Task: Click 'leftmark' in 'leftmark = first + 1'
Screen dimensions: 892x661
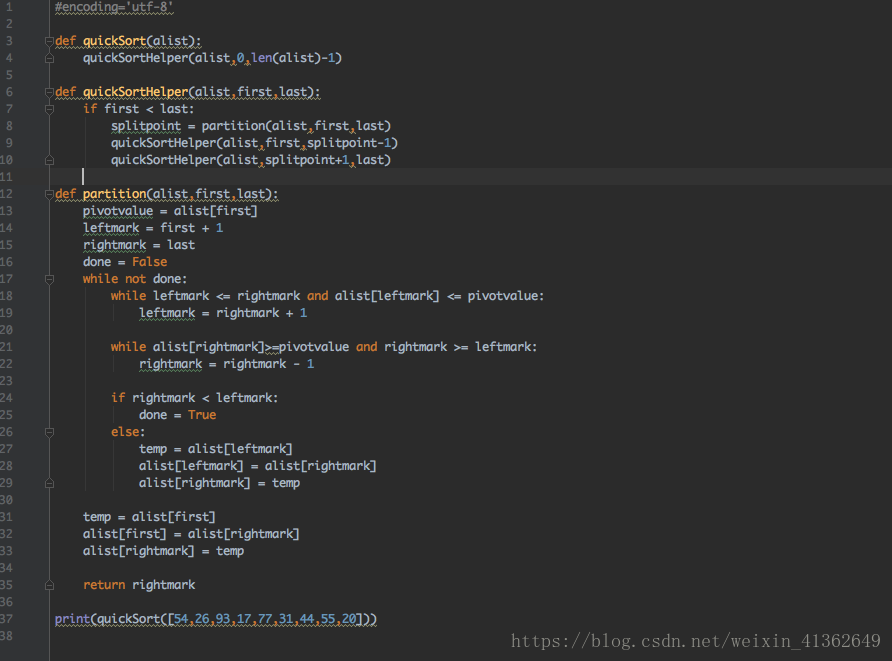Action: [111, 228]
